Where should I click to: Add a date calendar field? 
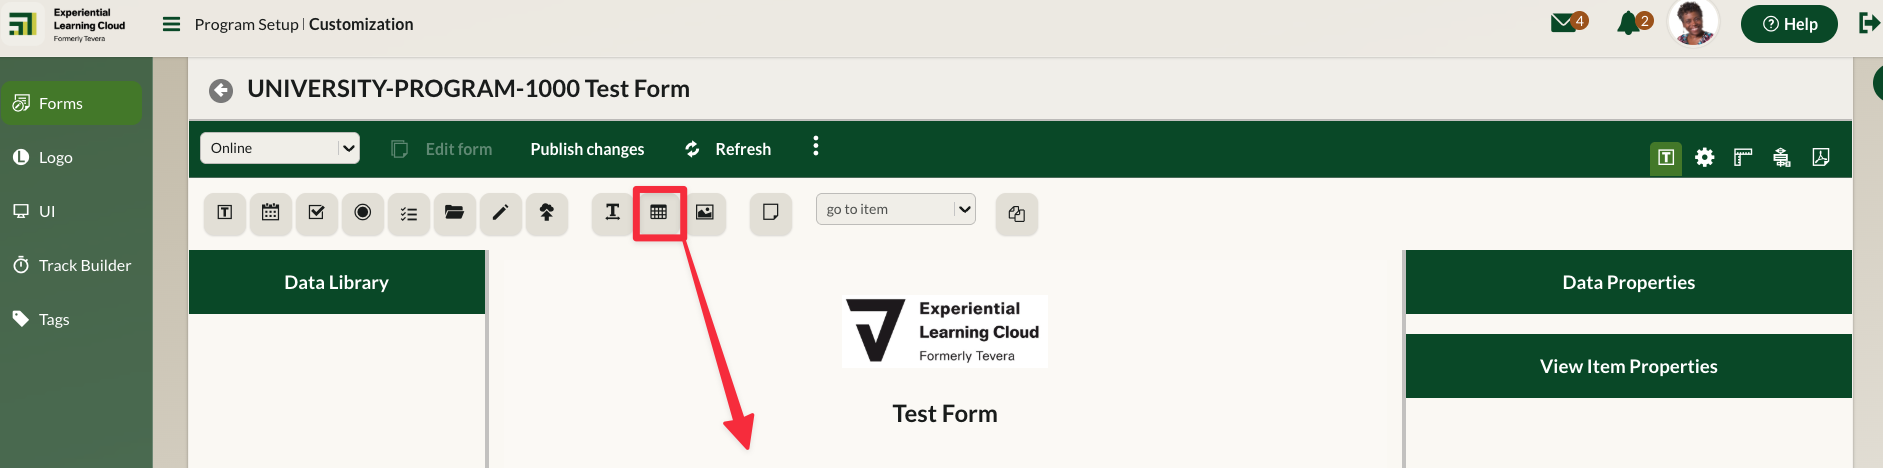pos(271,213)
